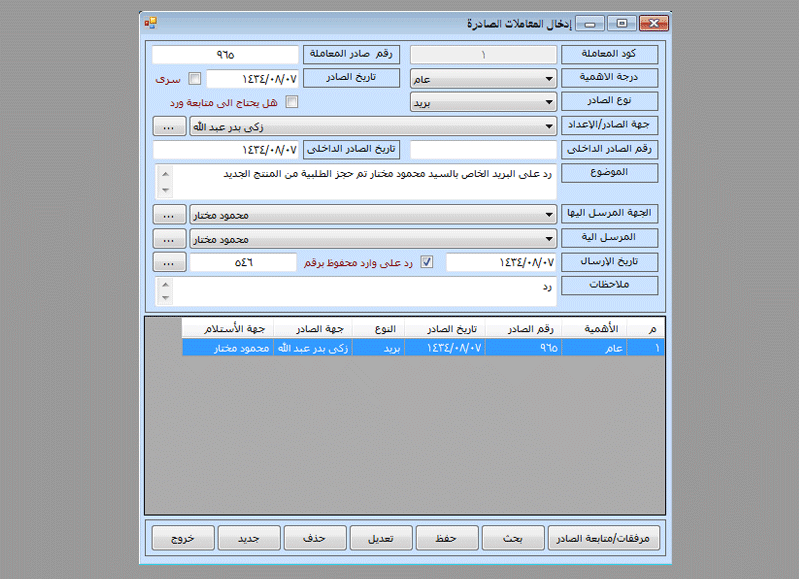Click the down arrow of the notes scrollbar

tap(165, 298)
